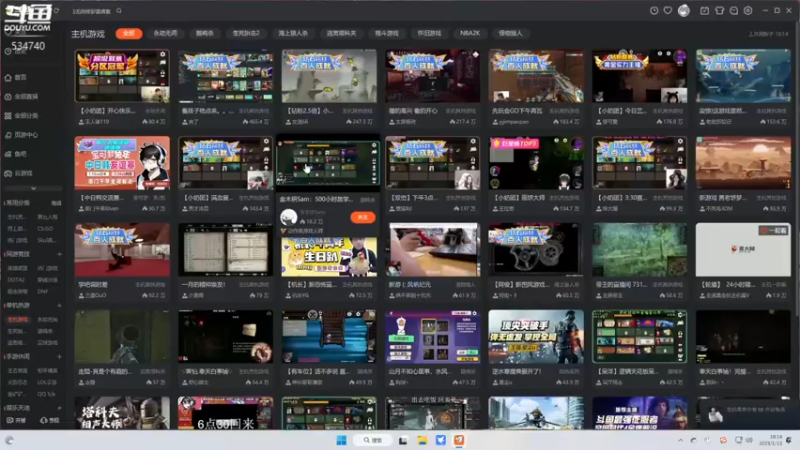Open the 【轮播】24小时 stream thumbnail
The height and width of the screenshot is (450, 800).
(743, 249)
